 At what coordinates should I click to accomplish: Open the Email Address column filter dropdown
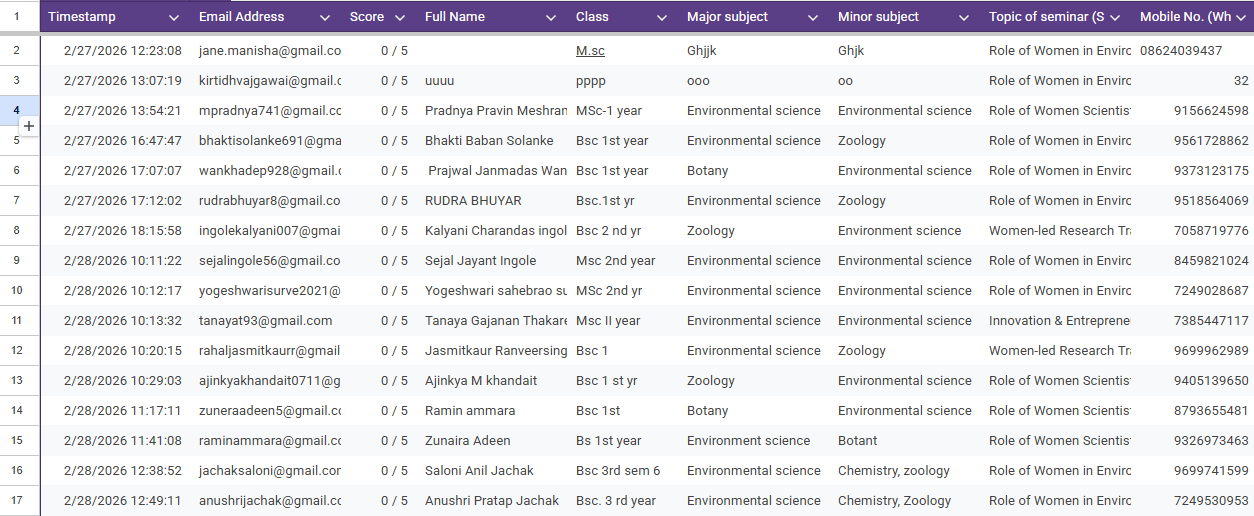pyautogui.click(x=325, y=18)
